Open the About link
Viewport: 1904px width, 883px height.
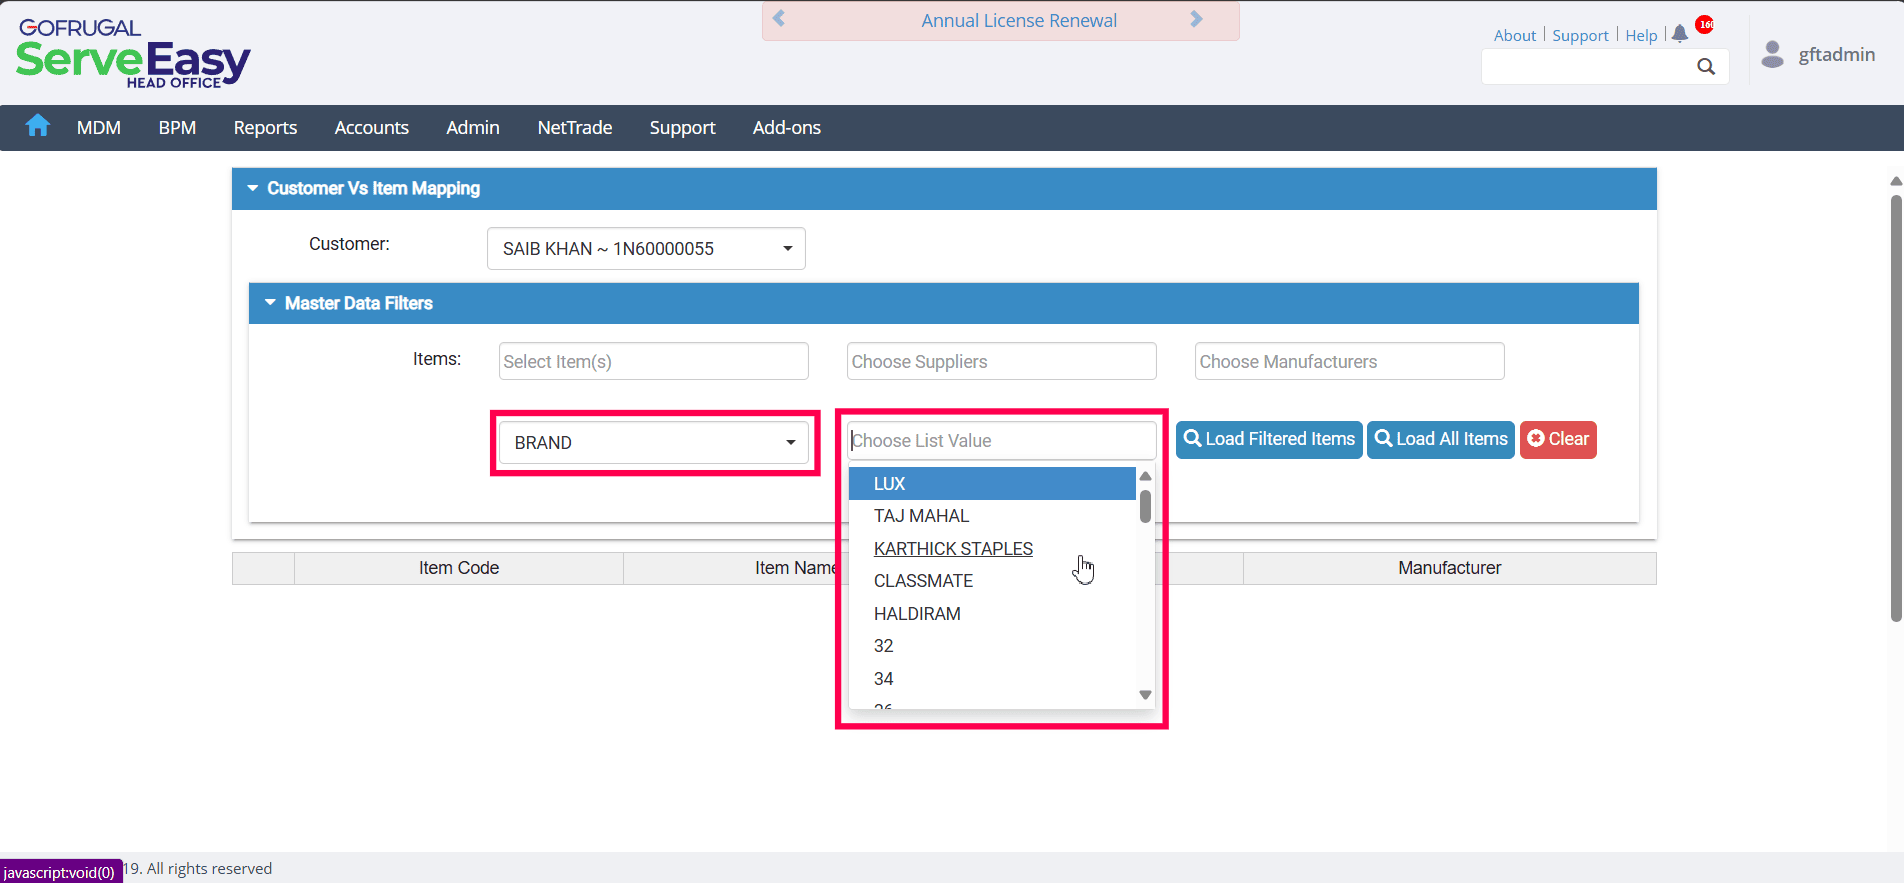(1515, 35)
